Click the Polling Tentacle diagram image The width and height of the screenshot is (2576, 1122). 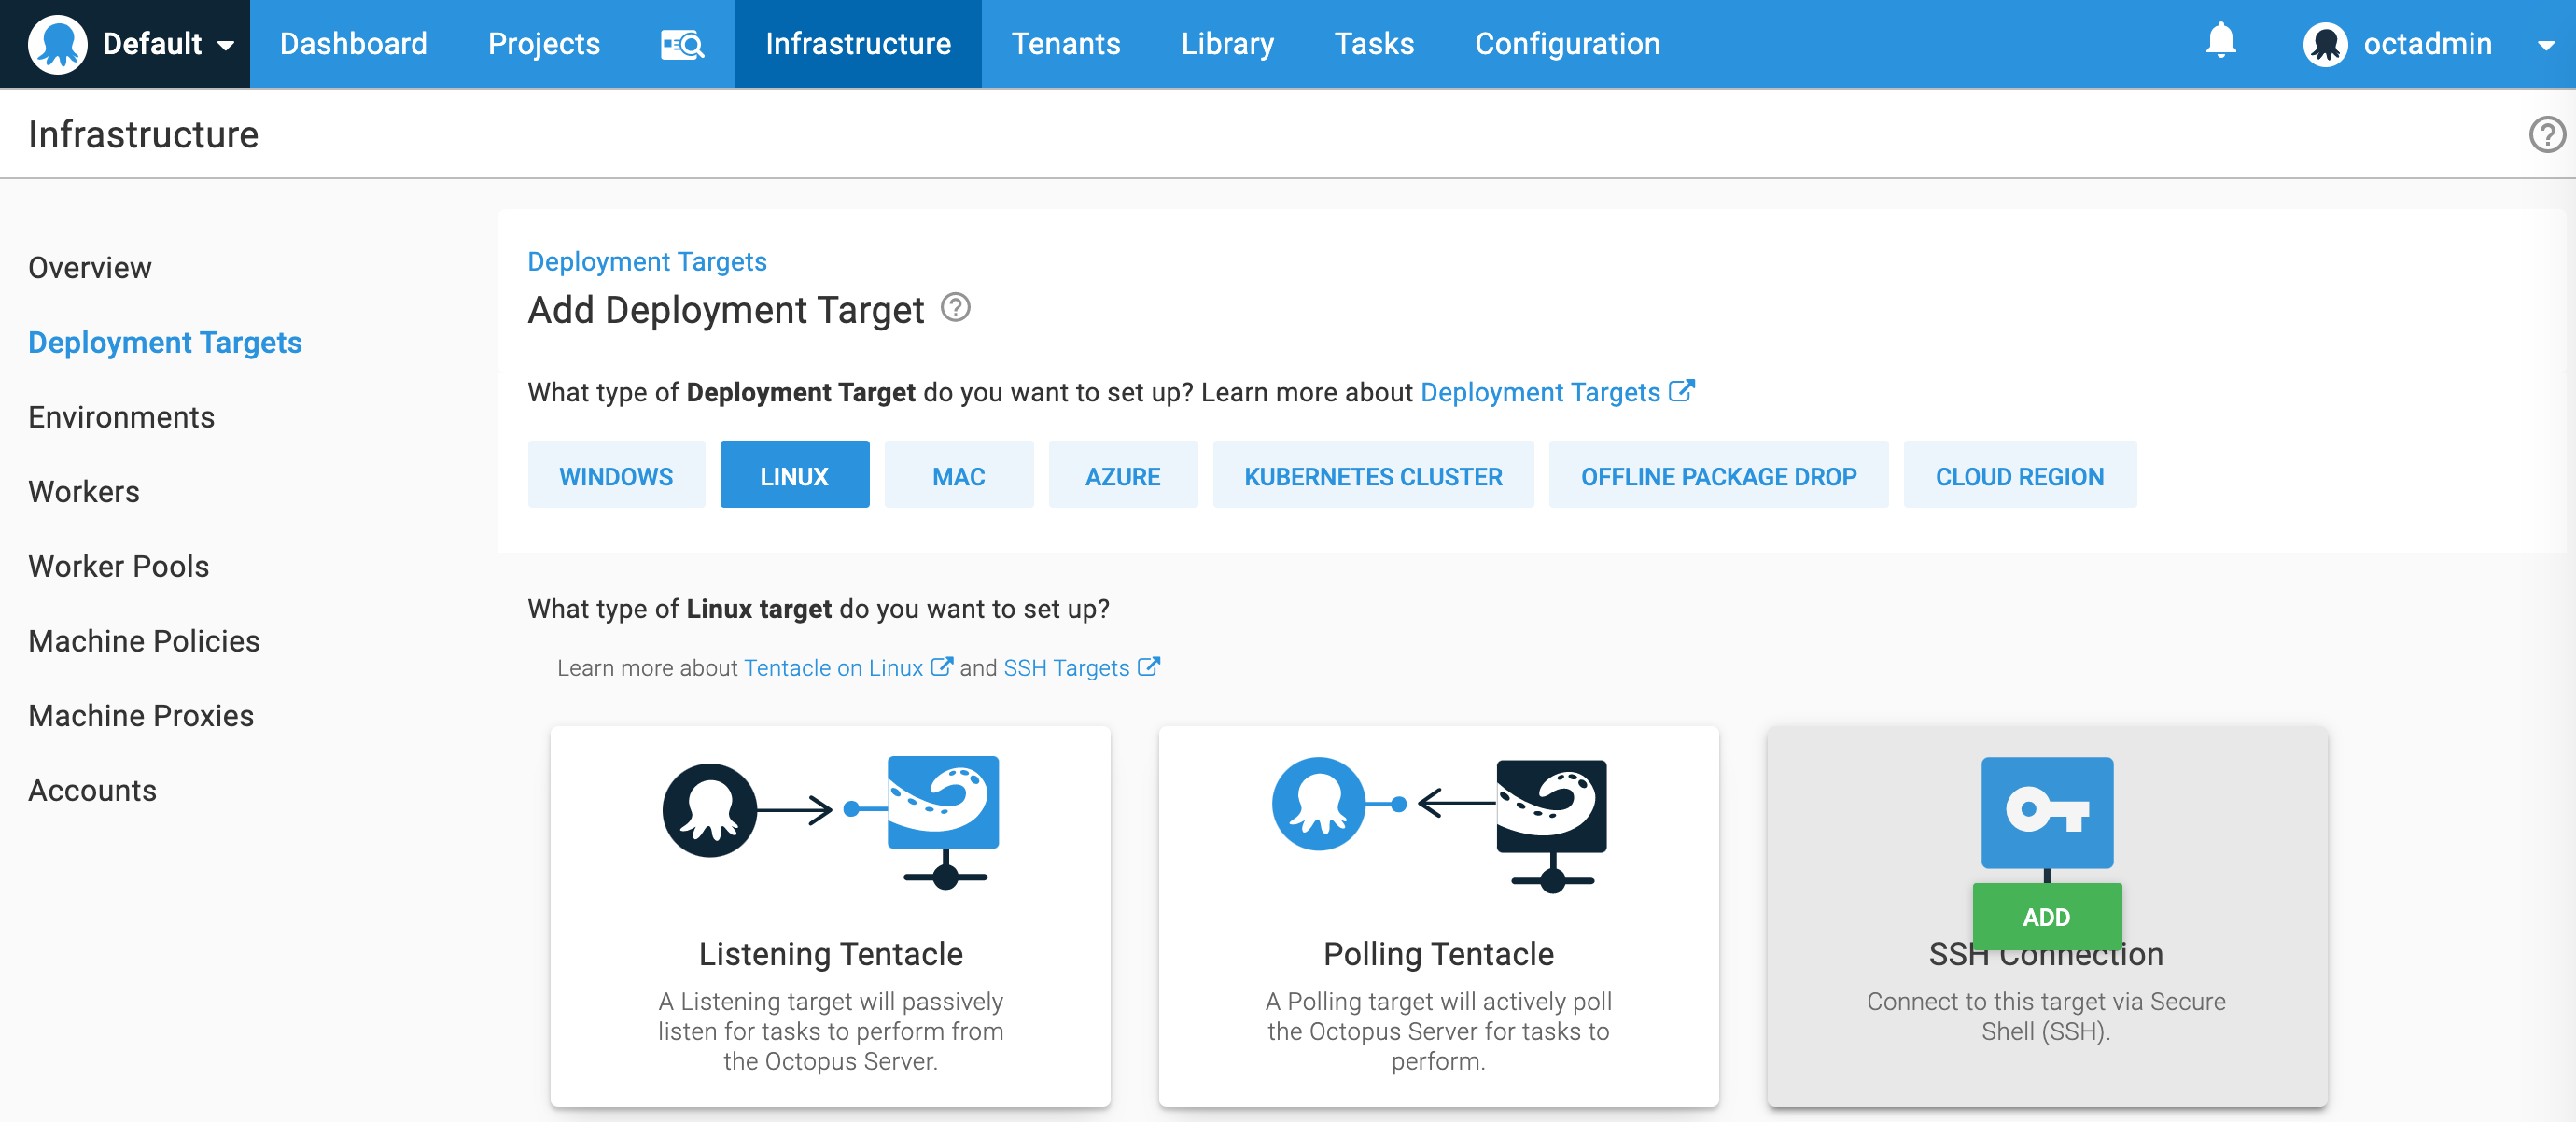click(x=1438, y=824)
